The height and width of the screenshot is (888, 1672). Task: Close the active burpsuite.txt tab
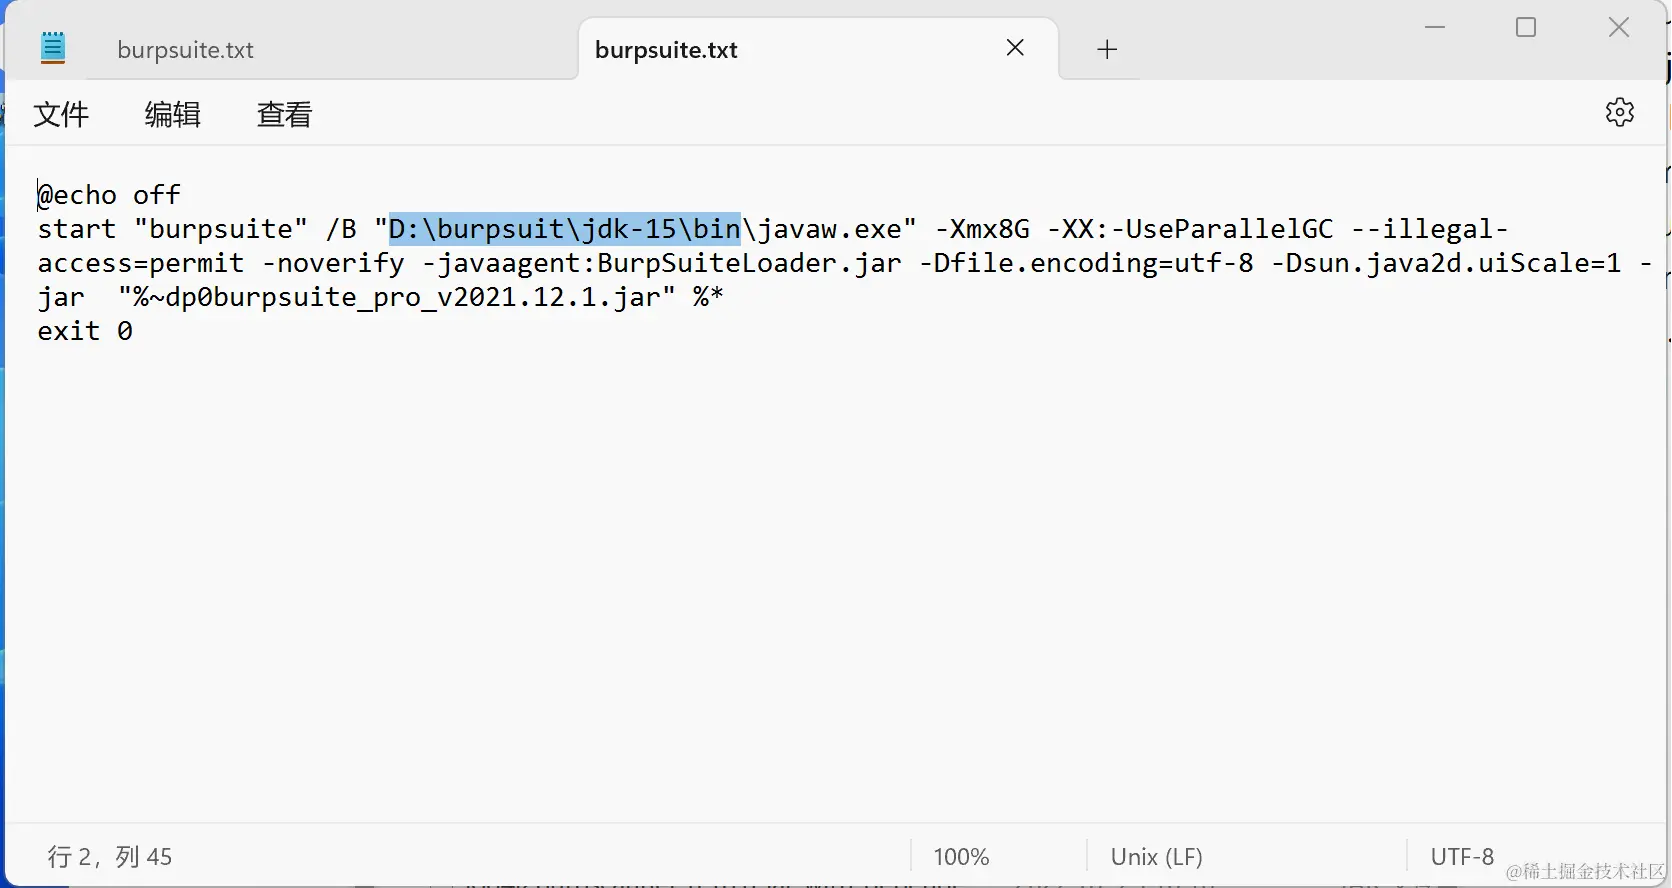pos(1015,48)
